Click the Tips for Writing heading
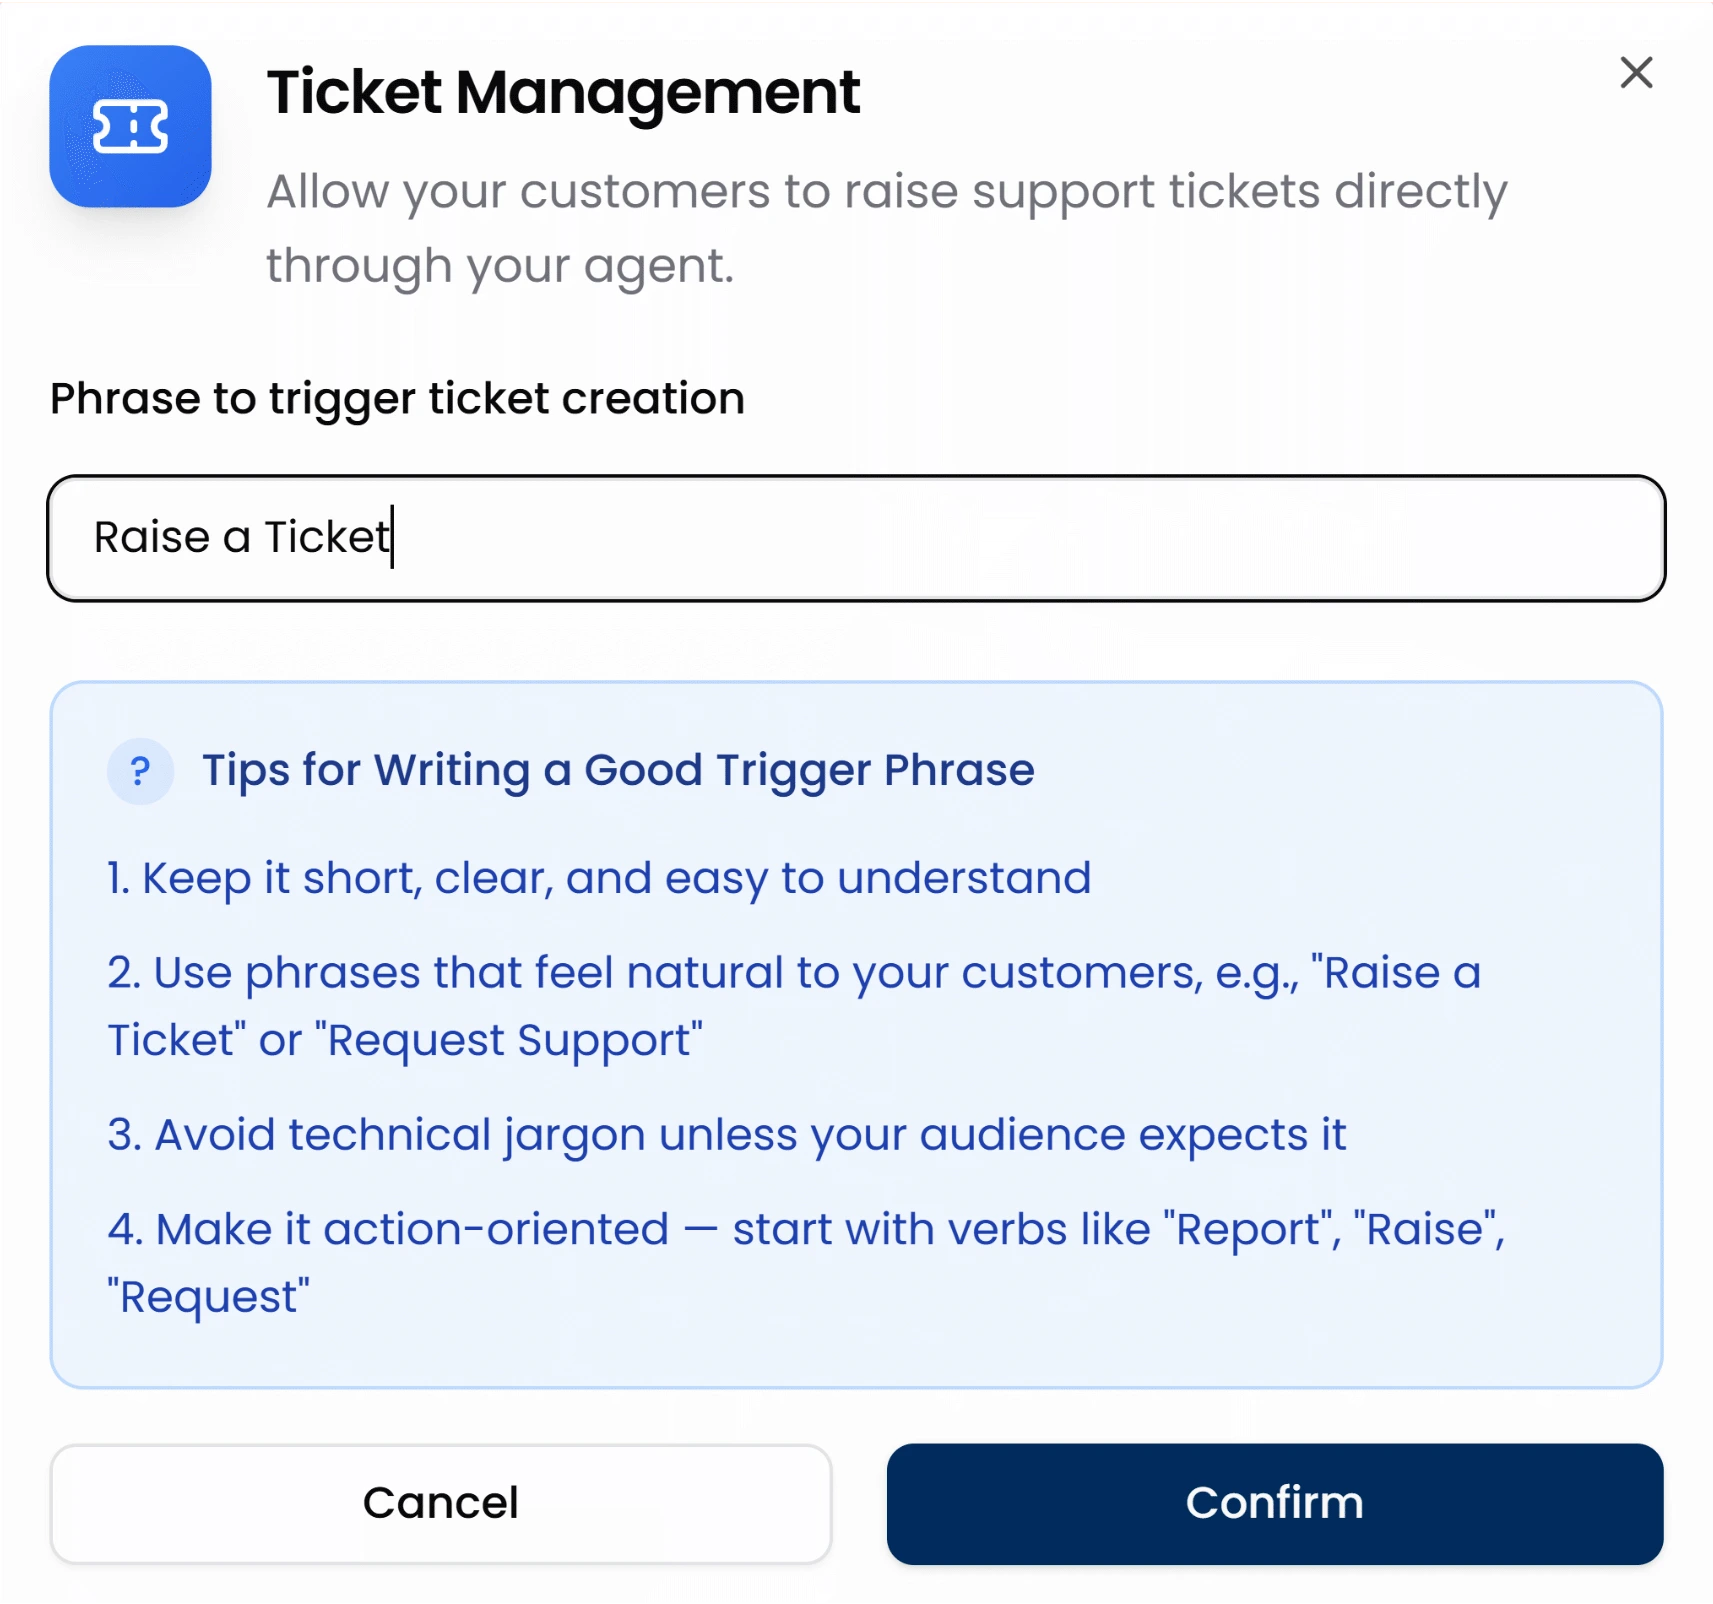The height and width of the screenshot is (1604, 1713). pyautogui.click(x=618, y=770)
